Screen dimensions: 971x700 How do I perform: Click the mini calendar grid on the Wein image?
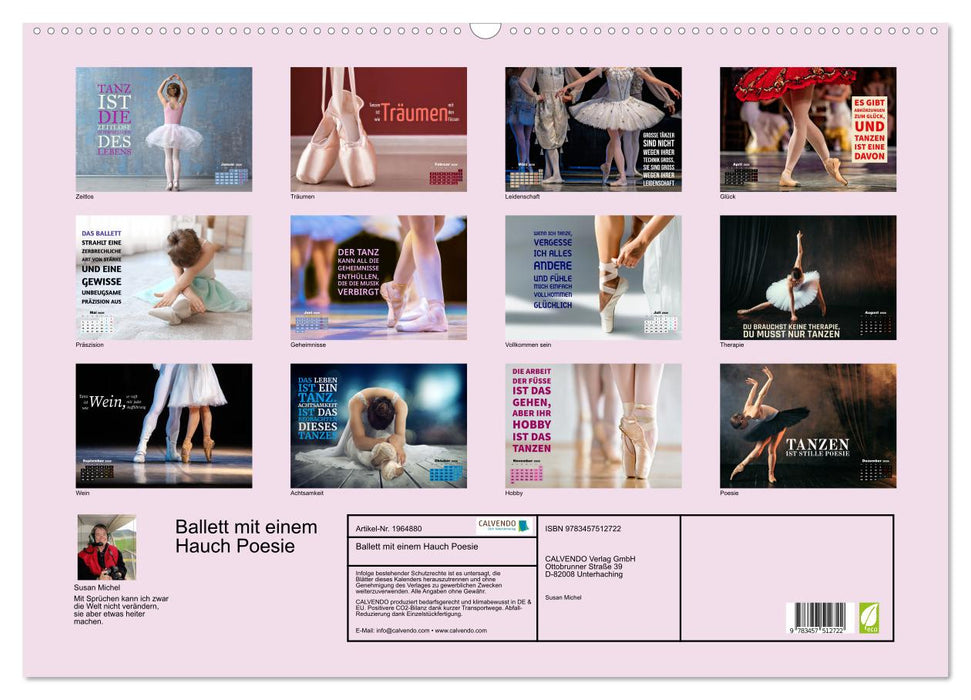tap(97, 471)
